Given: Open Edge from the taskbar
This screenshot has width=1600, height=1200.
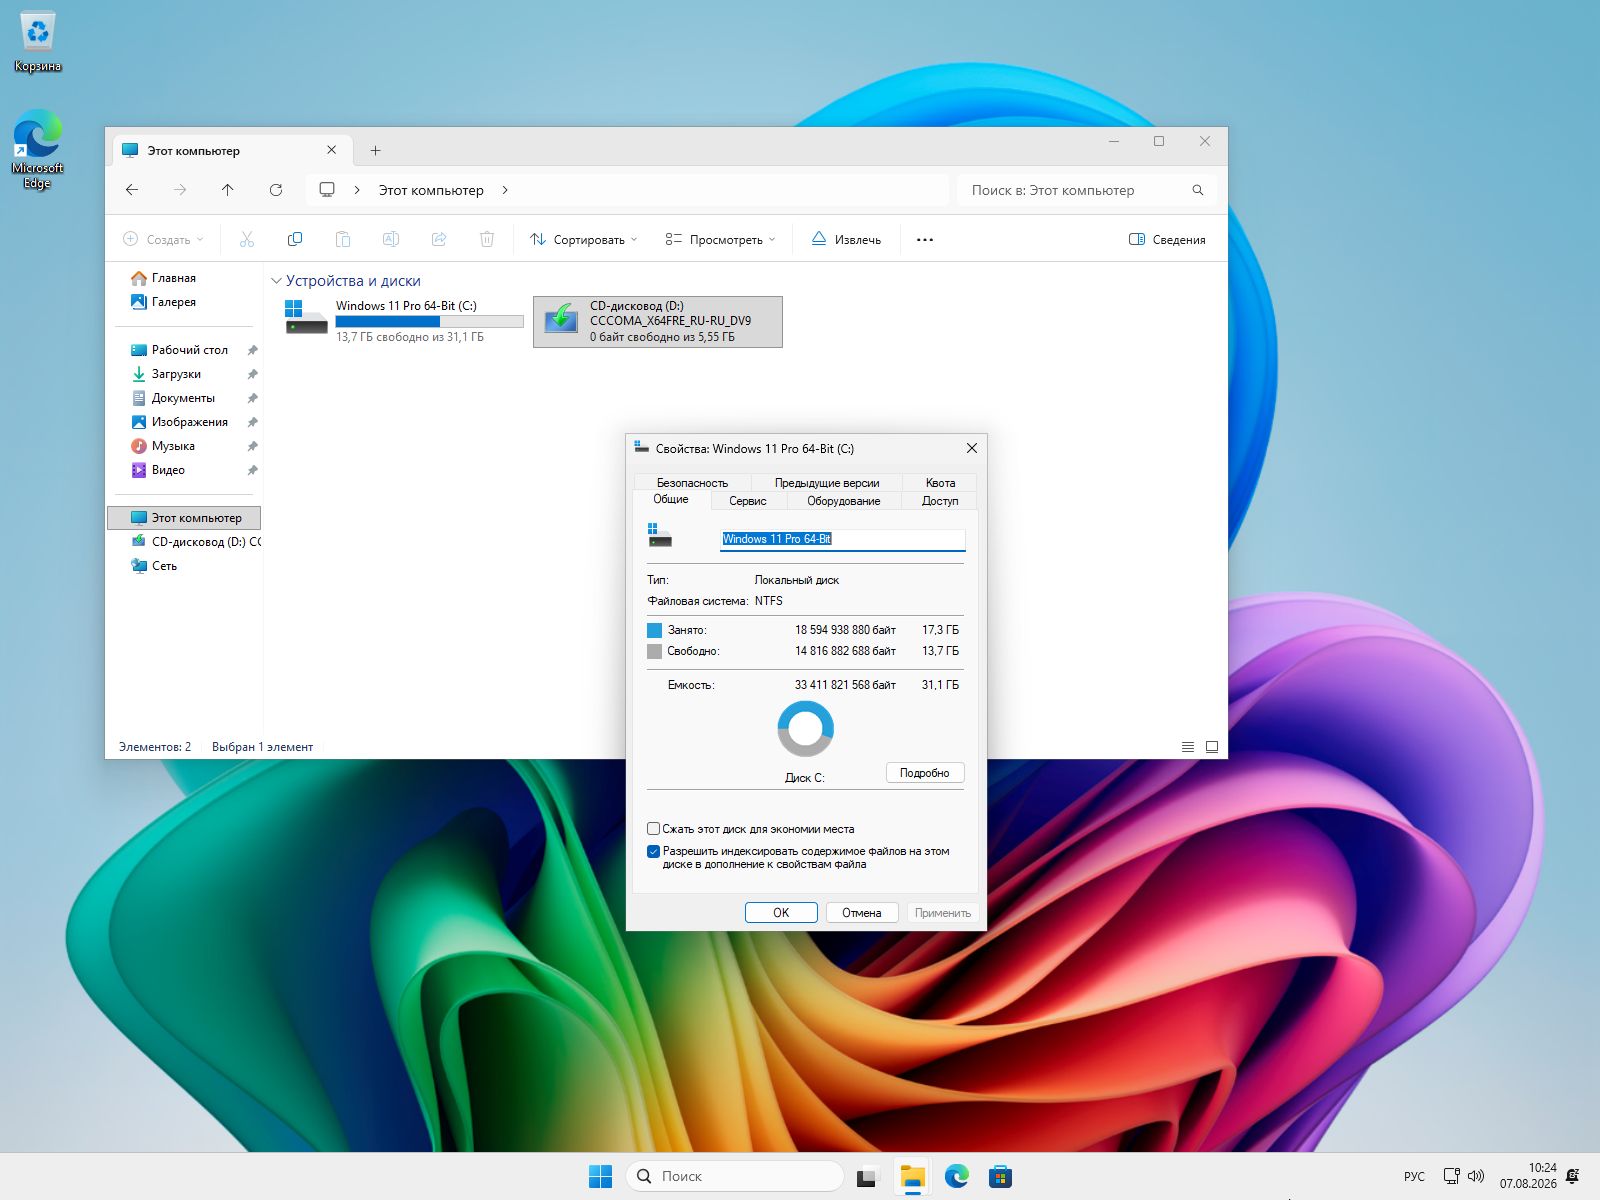Looking at the screenshot, I should pyautogui.click(x=957, y=1176).
